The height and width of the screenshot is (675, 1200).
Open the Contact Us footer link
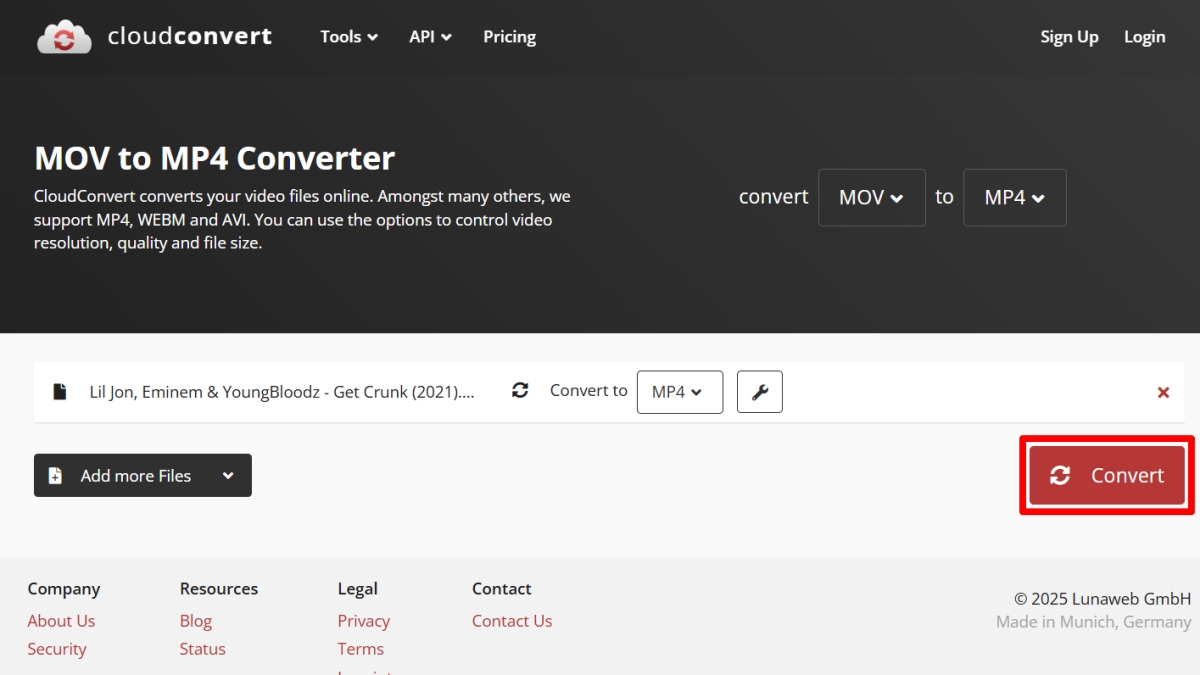512,621
